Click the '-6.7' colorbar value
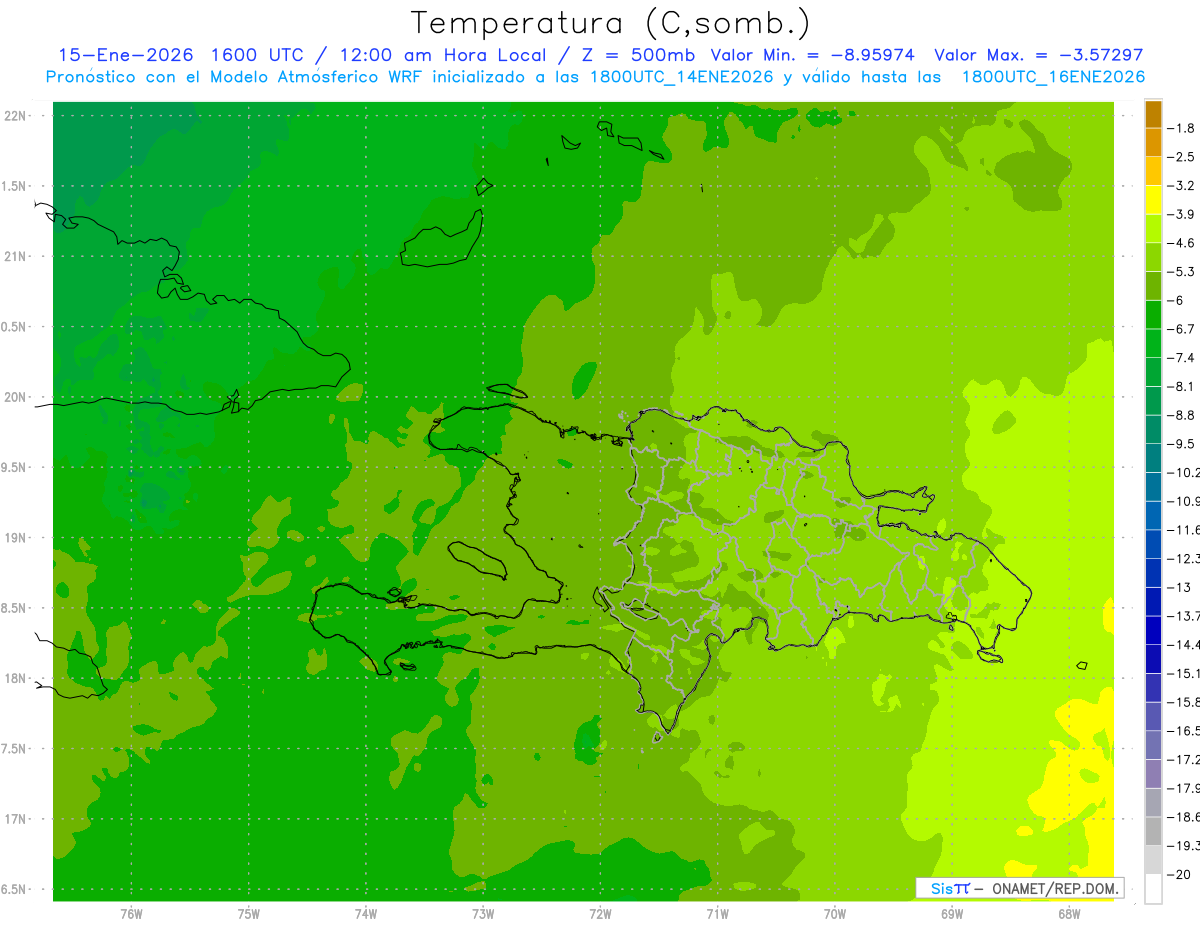This screenshot has width=1200, height=927. (1181, 329)
